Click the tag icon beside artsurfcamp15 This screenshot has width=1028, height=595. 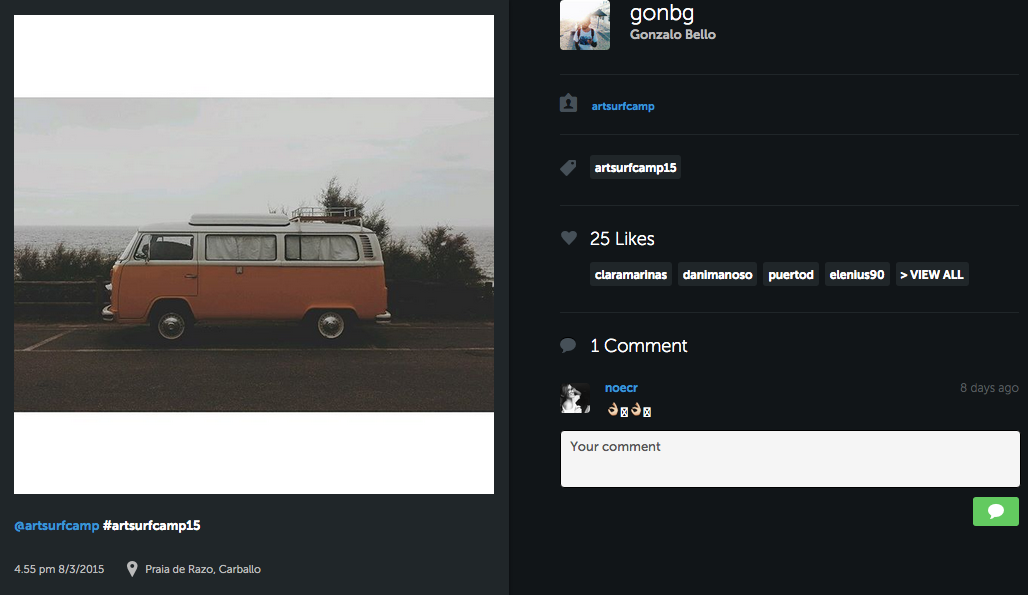tap(568, 168)
